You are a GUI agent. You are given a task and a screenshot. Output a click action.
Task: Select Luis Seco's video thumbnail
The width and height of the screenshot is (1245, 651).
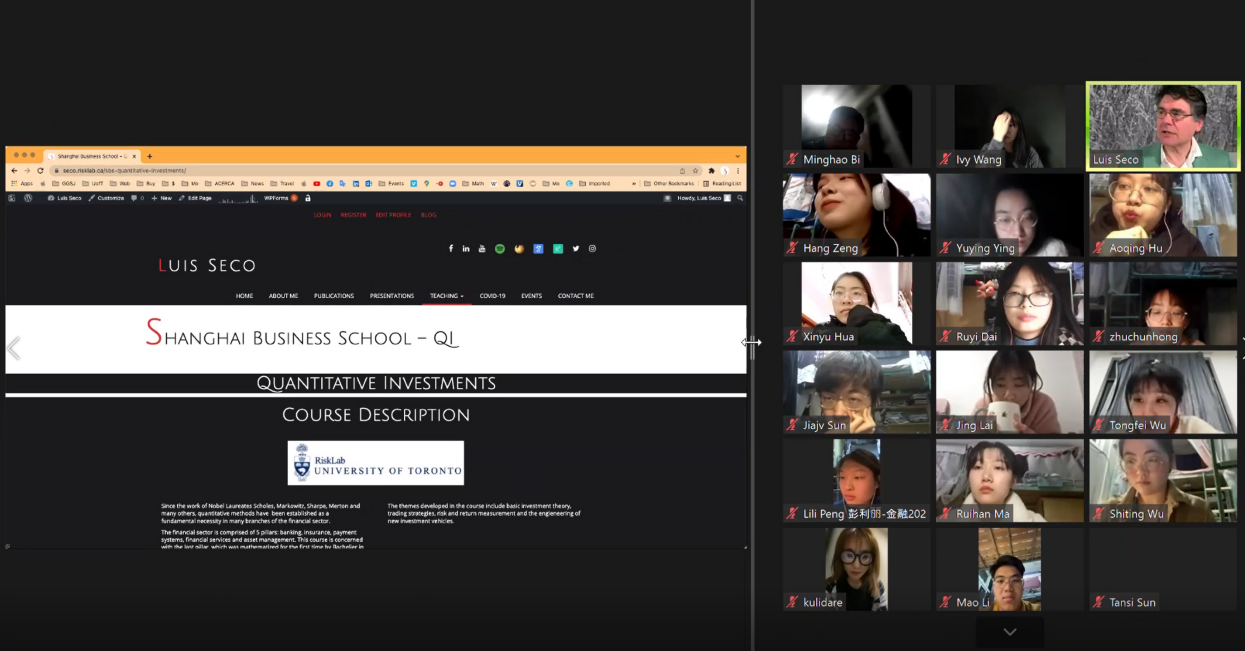pos(1162,126)
